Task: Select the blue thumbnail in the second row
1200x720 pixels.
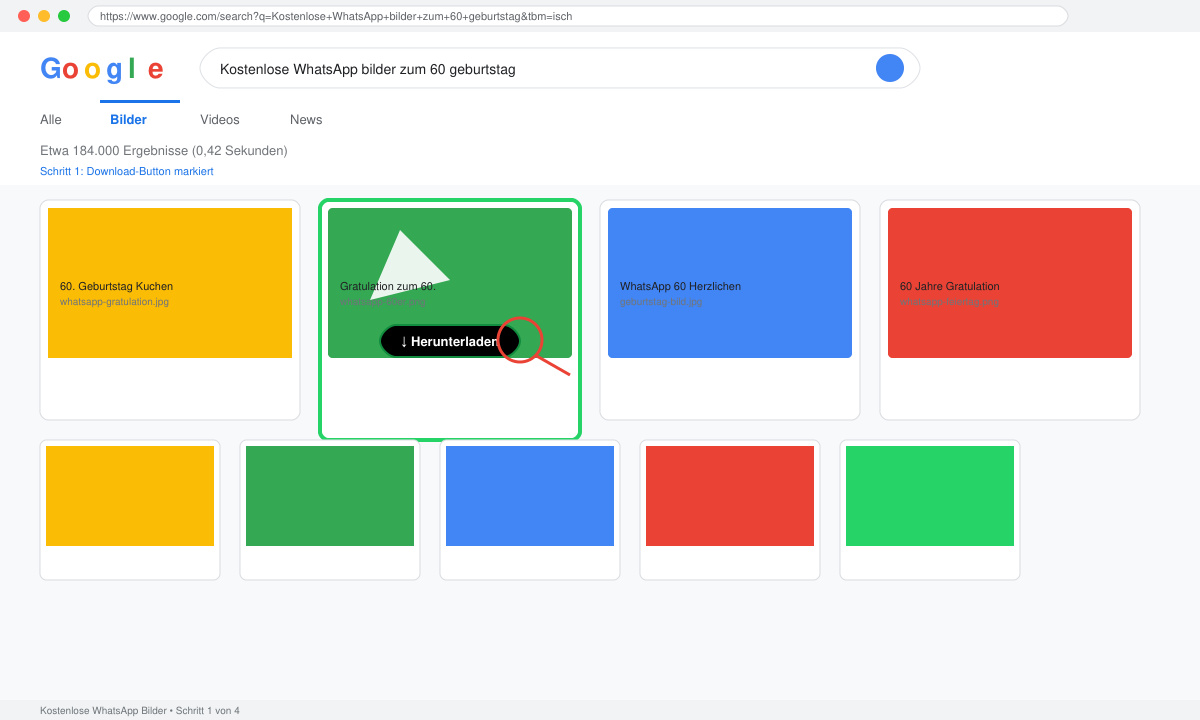Action: [x=530, y=496]
